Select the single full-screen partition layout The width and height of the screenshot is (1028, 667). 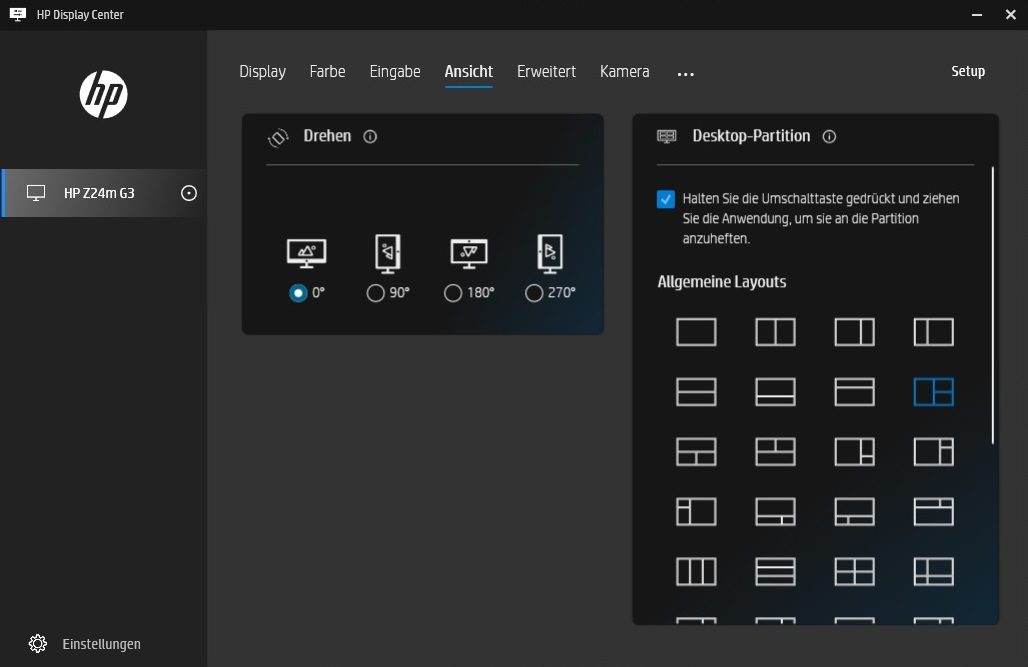(696, 332)
